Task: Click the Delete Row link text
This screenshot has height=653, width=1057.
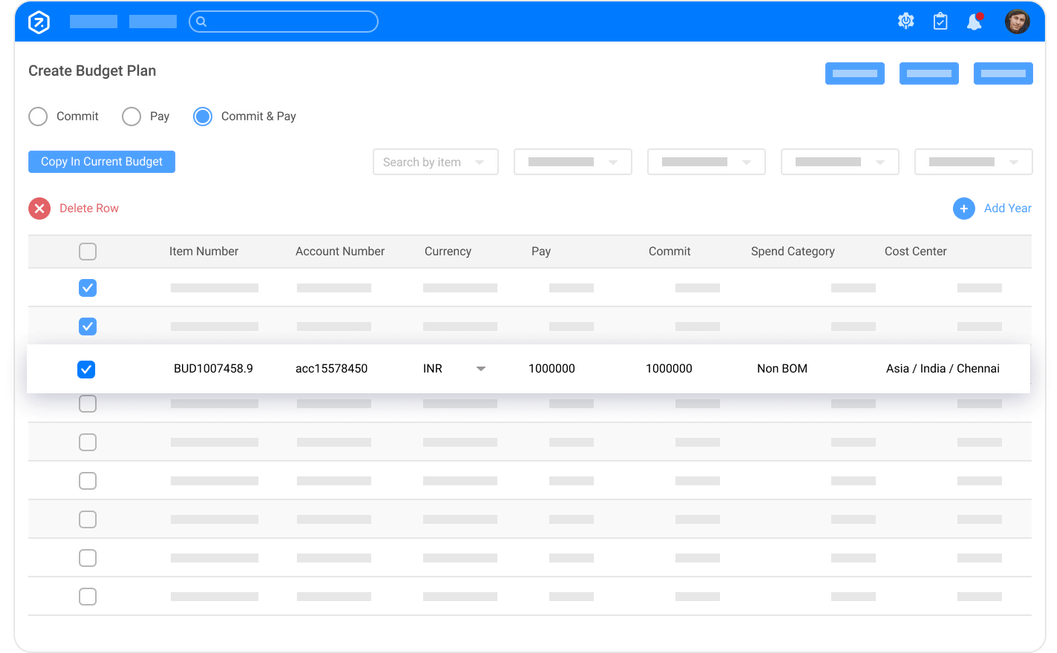Action: pyautogui.click(x=89, y=208)
